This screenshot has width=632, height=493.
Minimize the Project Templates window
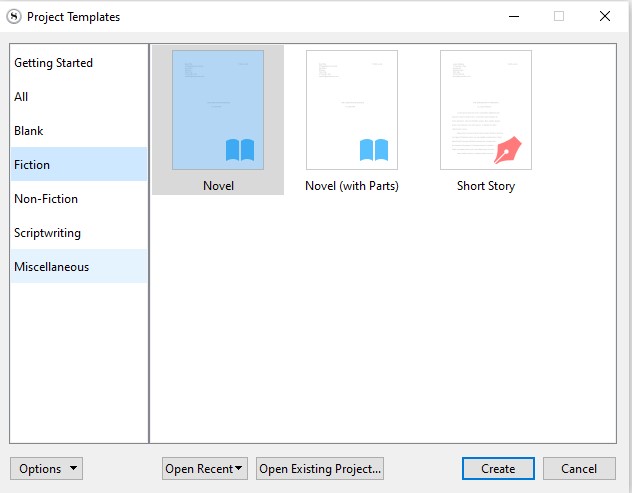point(513,16)
